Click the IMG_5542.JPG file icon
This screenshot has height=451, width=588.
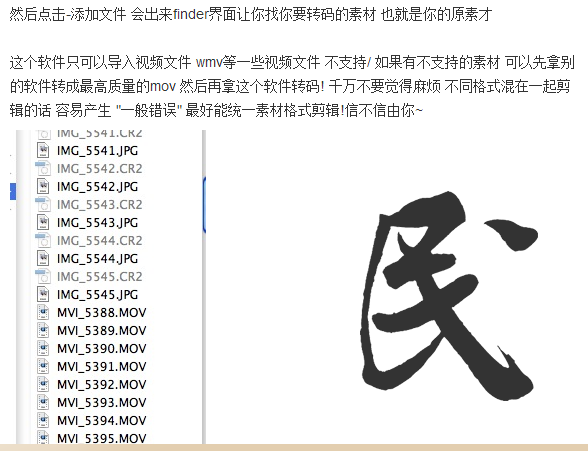pyautogui.click(x=43, y=186)
